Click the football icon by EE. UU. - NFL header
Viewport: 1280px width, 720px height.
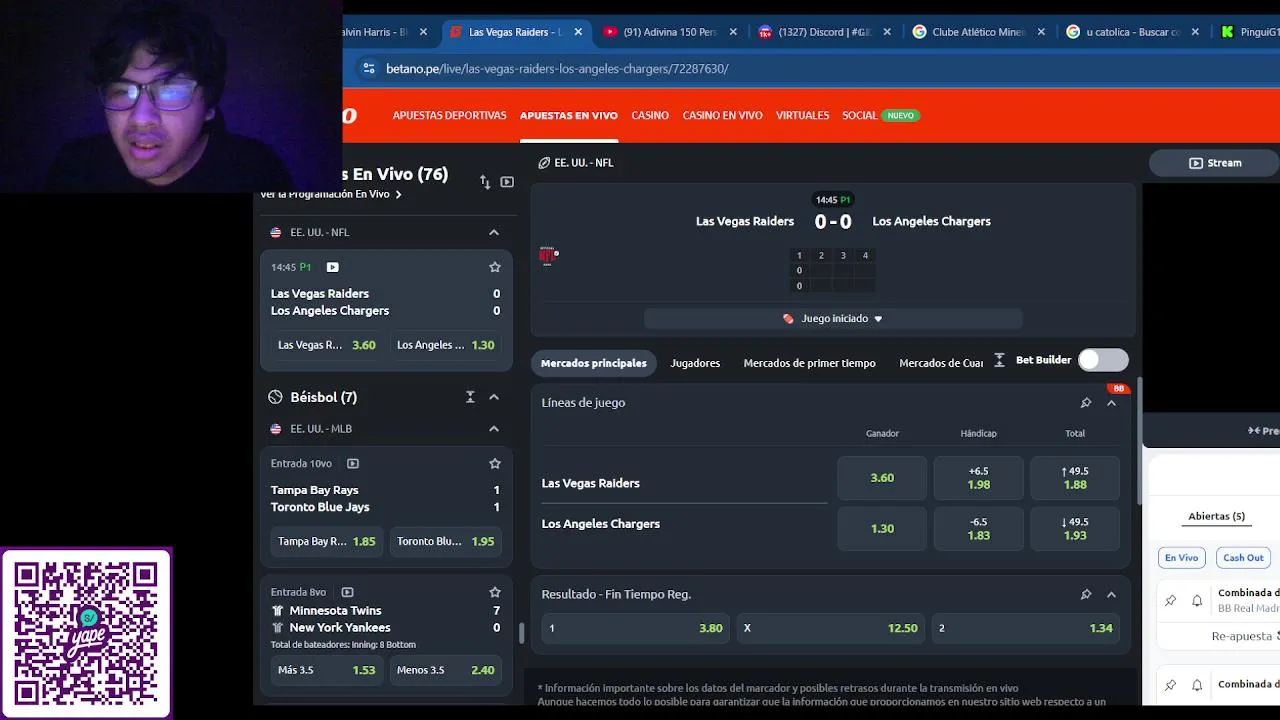click(x=544, y=163)
